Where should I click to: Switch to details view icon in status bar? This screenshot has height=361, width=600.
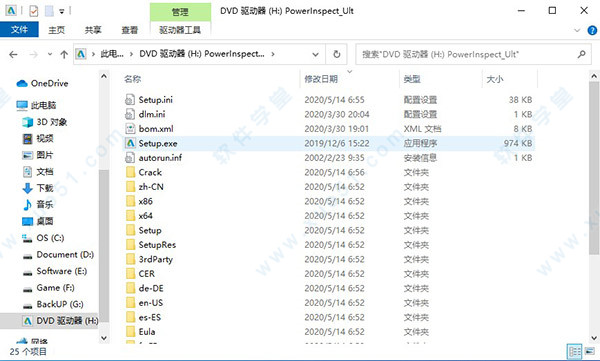[x=574, y=351]
